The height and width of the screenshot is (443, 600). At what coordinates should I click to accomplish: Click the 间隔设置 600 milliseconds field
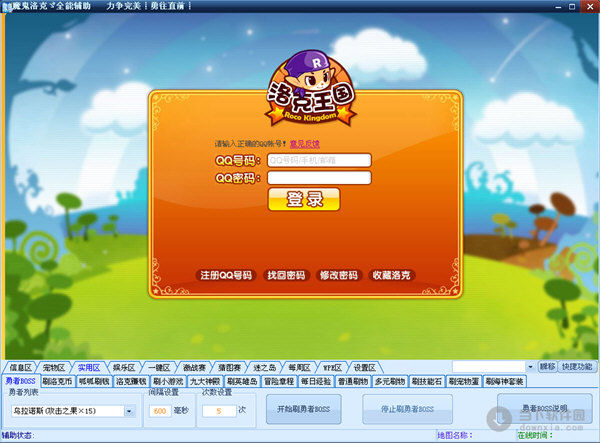coord(160,411)
